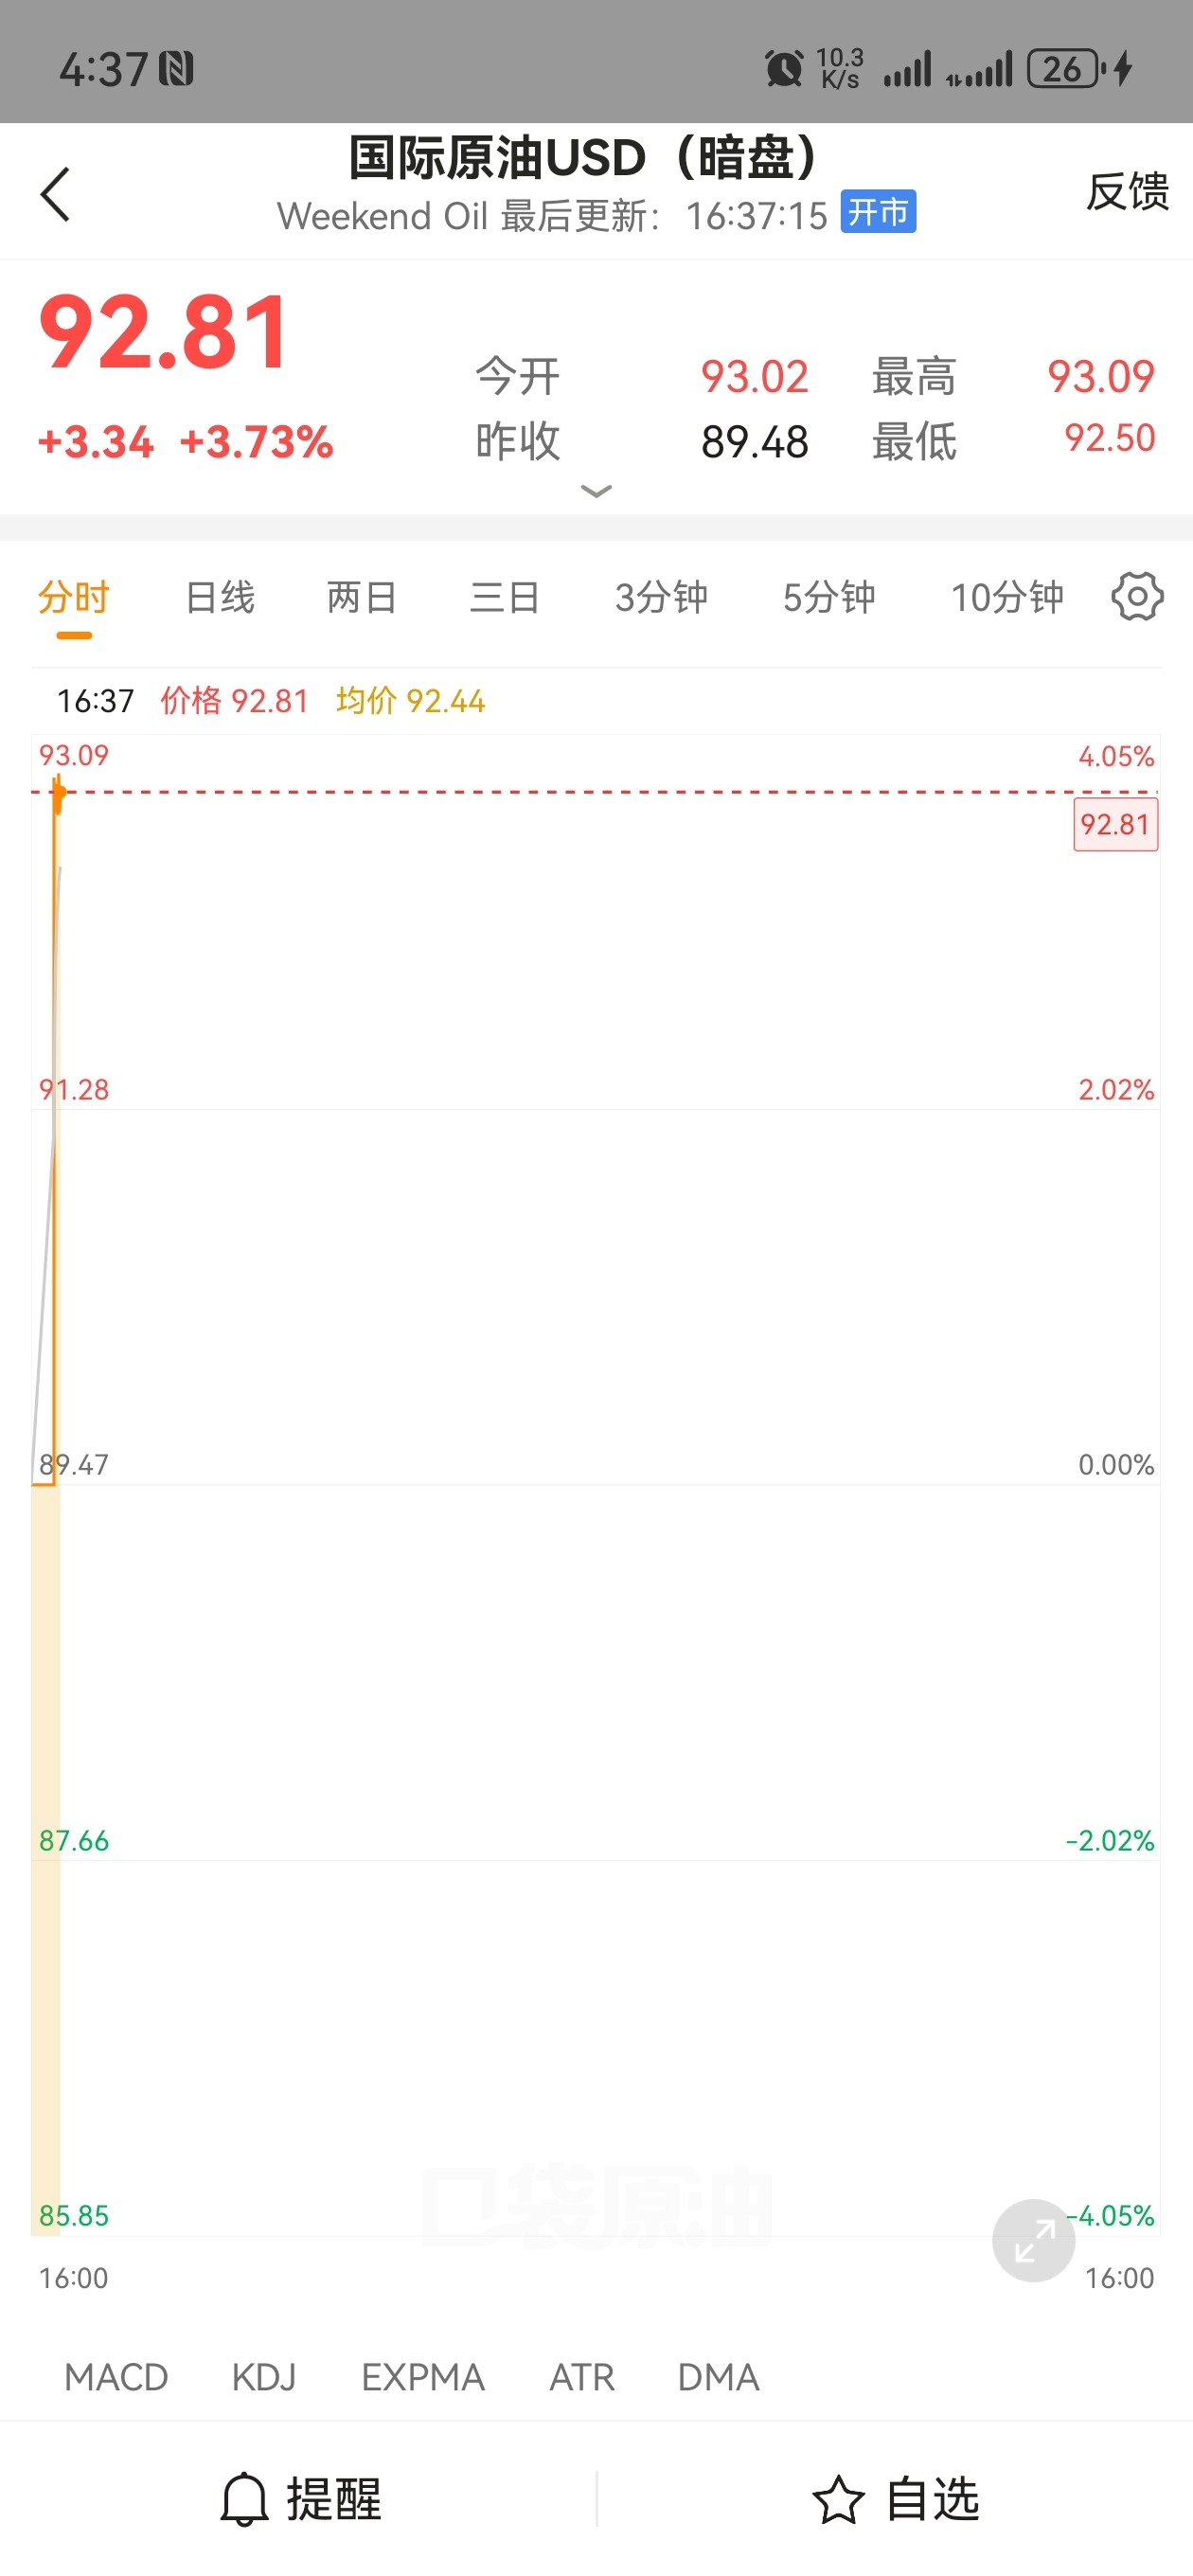Toggle the KDJ indicator
Viewport: 1193px width, 2576px height.
point(264,2377)
